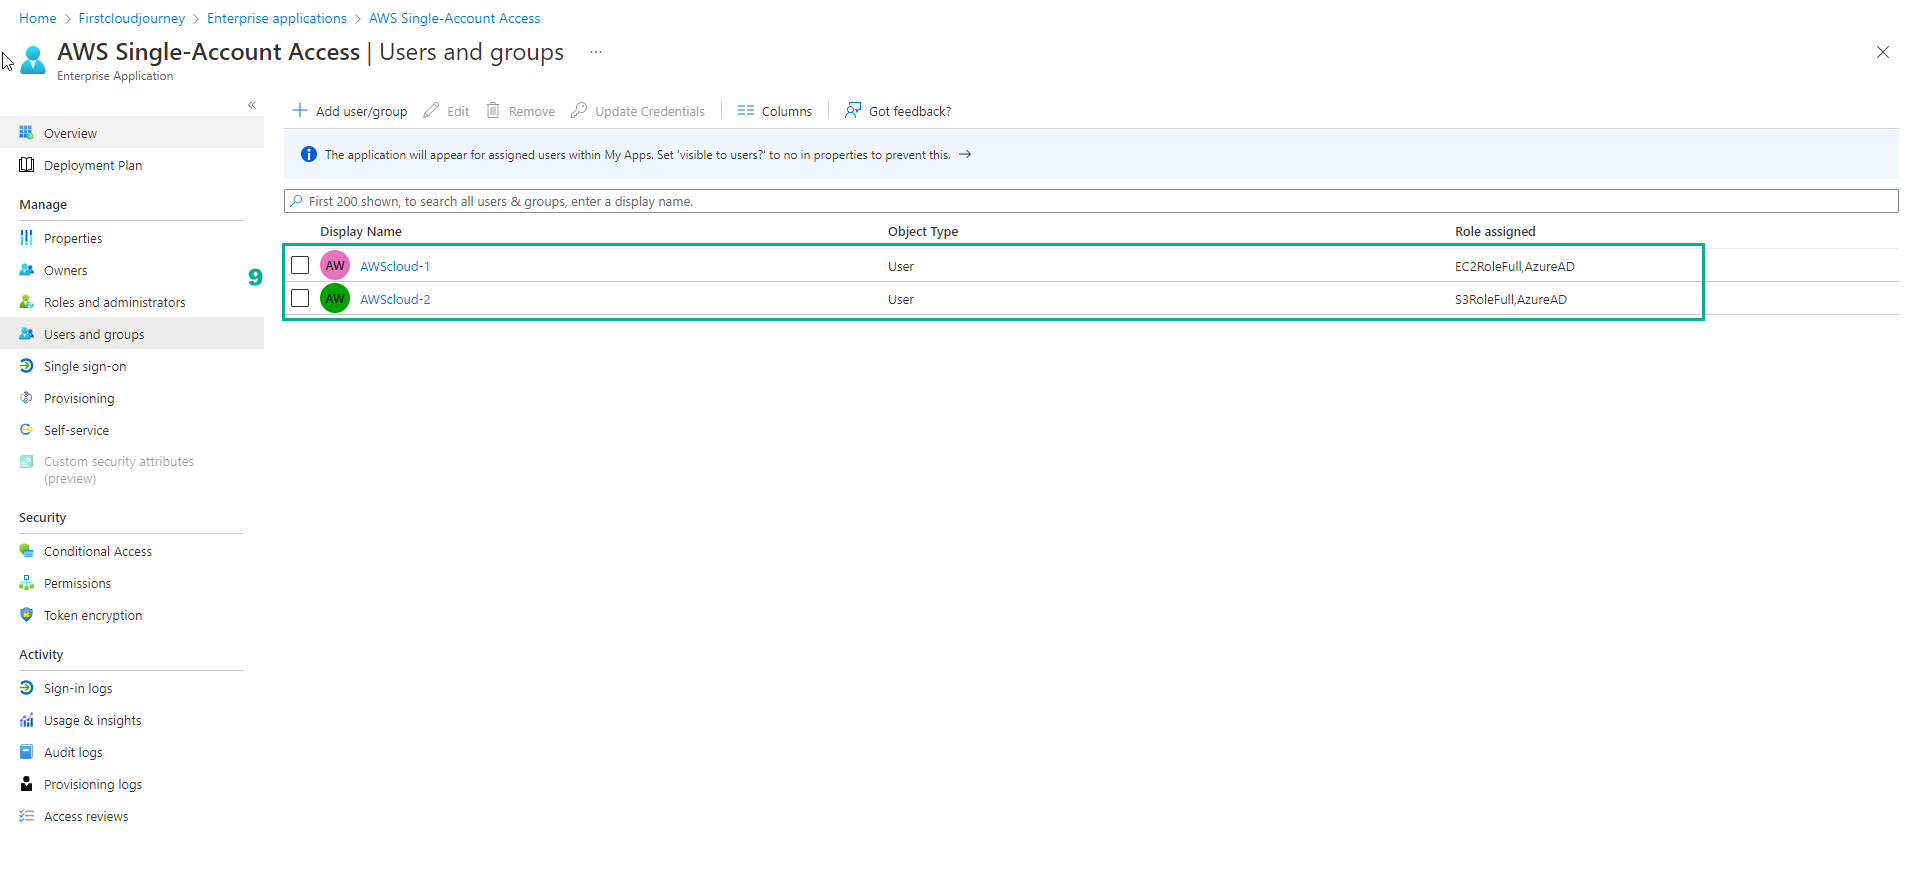Click the Roles and administrators icon
The height and width of the screenshot is (871, 1918).
pyautogui.click(x=26, y=302)
